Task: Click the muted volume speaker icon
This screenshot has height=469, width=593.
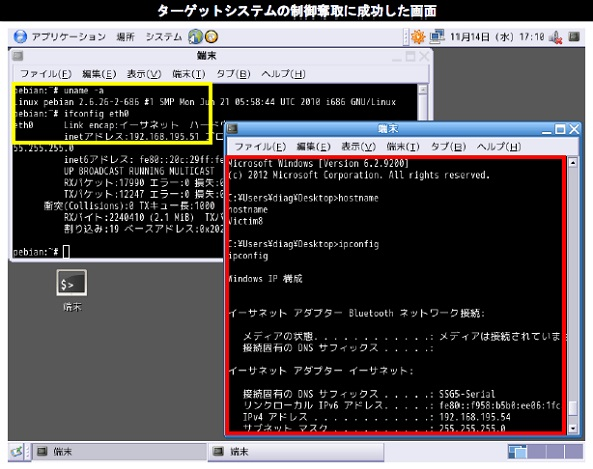Action: (556, 37)
